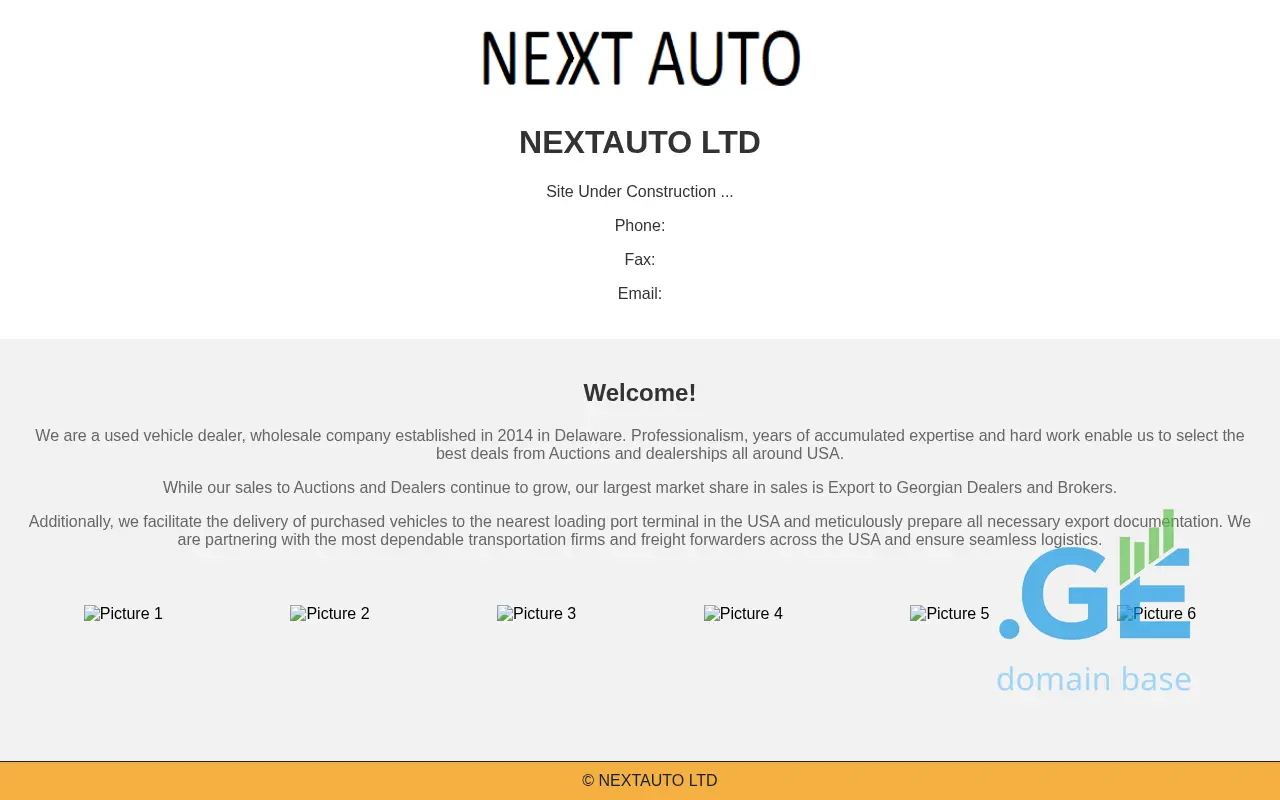This screenshot has height=800, width=1280.
Task: Click the Picture 4 broken image
Action: click(x=743, y=614)
